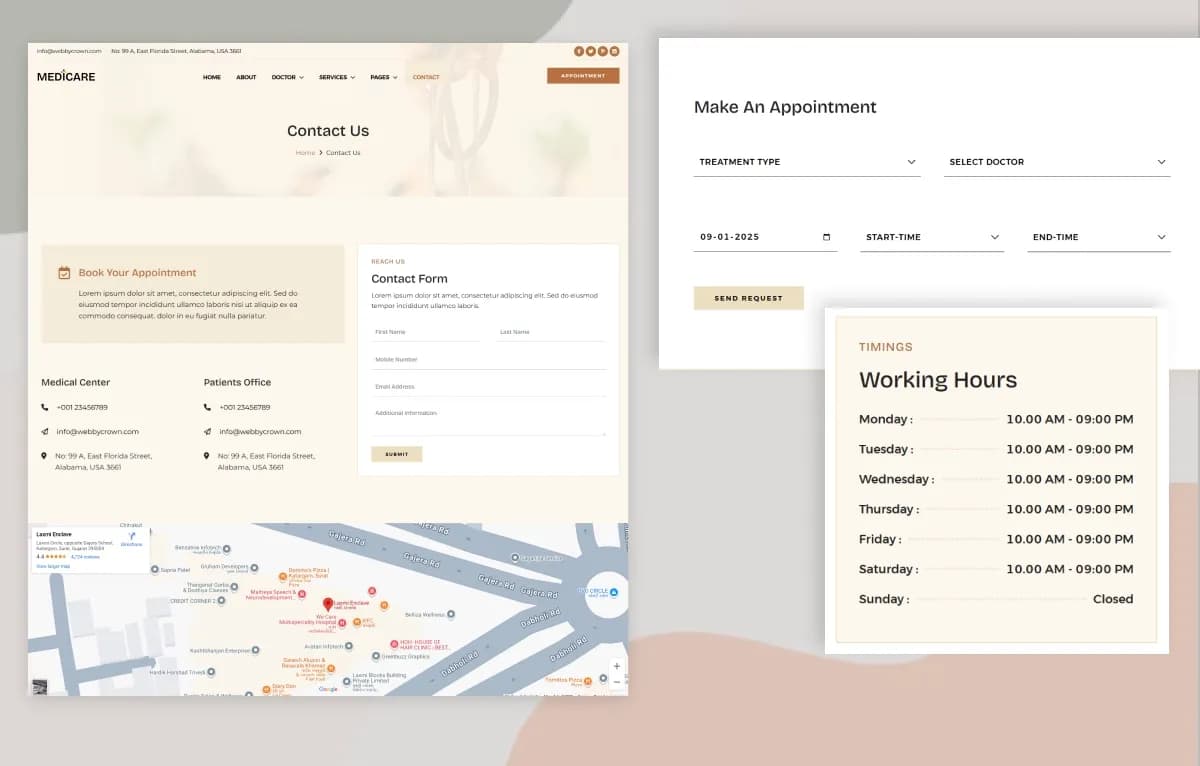Click the SUBMIT button on Contact Form
Image resolution: width=1200 pixels, height=766 pixels.
click(397, 454)
